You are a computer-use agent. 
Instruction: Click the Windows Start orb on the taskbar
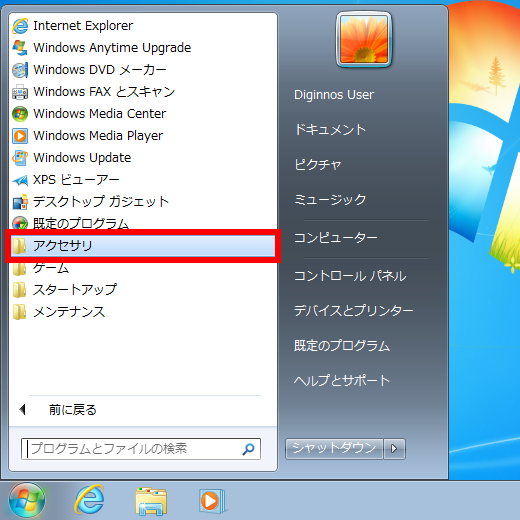(27, 500)
